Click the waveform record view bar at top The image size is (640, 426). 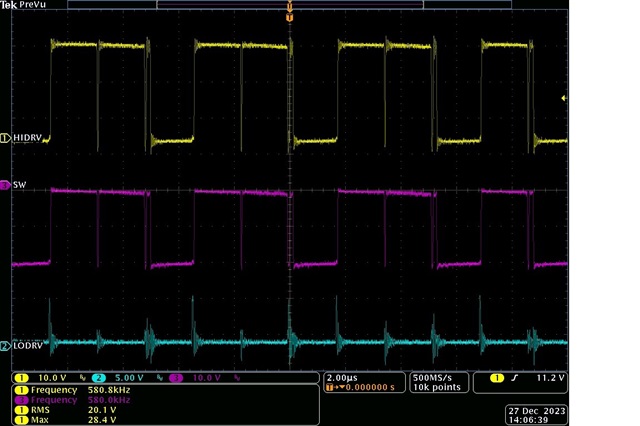click(289, 5)
